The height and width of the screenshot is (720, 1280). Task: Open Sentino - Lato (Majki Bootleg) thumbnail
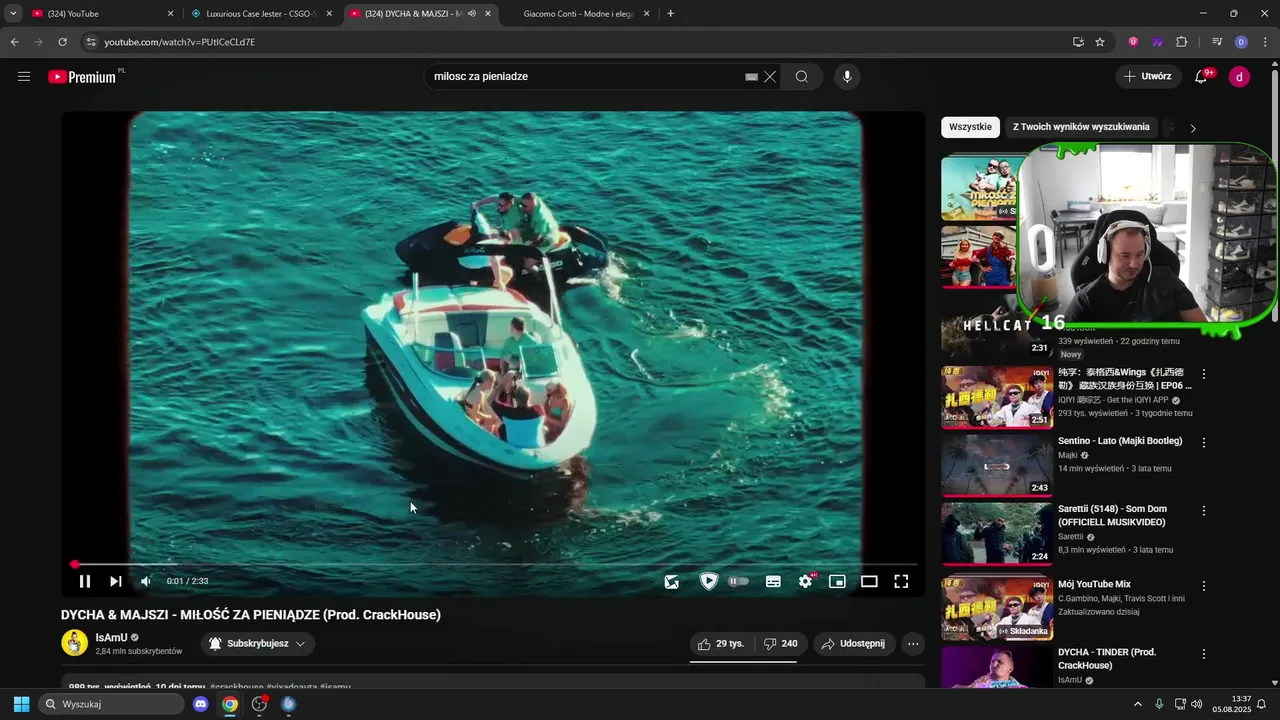click(996, 465)
